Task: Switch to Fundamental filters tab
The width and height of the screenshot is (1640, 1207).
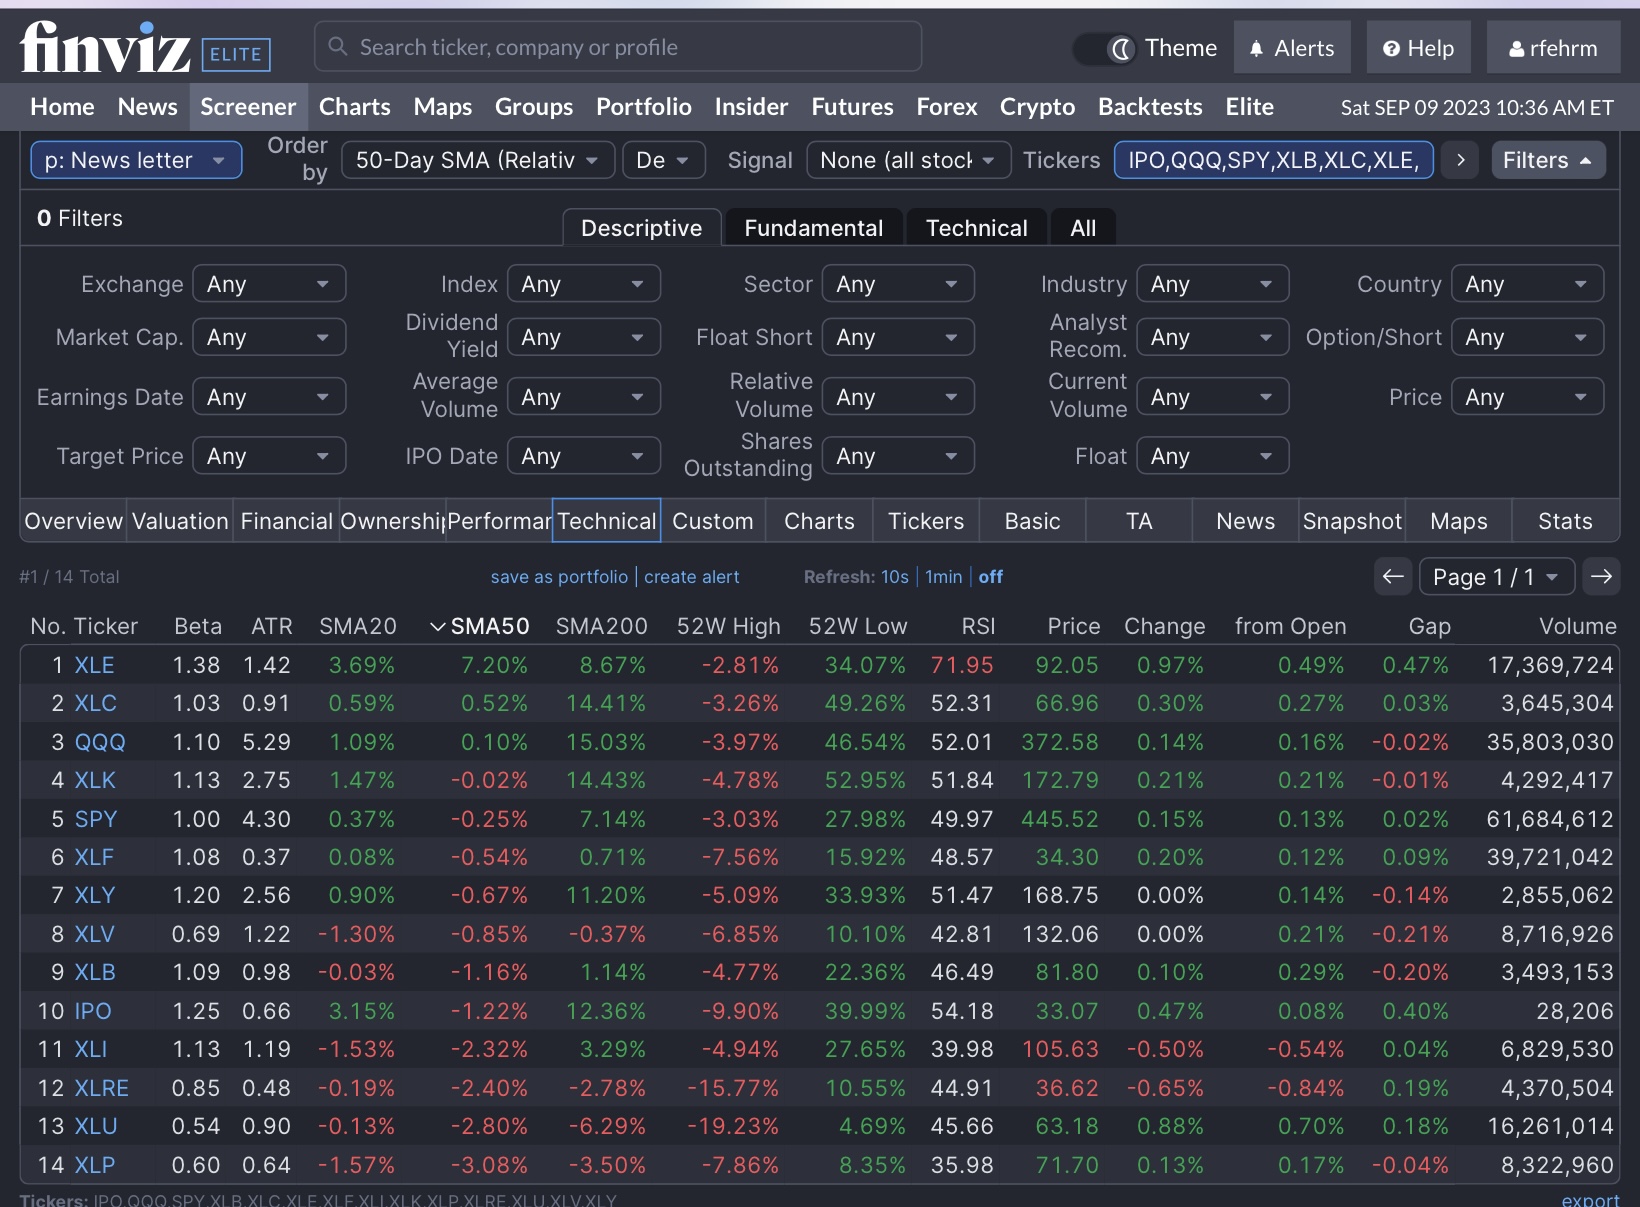Action: click(814, 228)
